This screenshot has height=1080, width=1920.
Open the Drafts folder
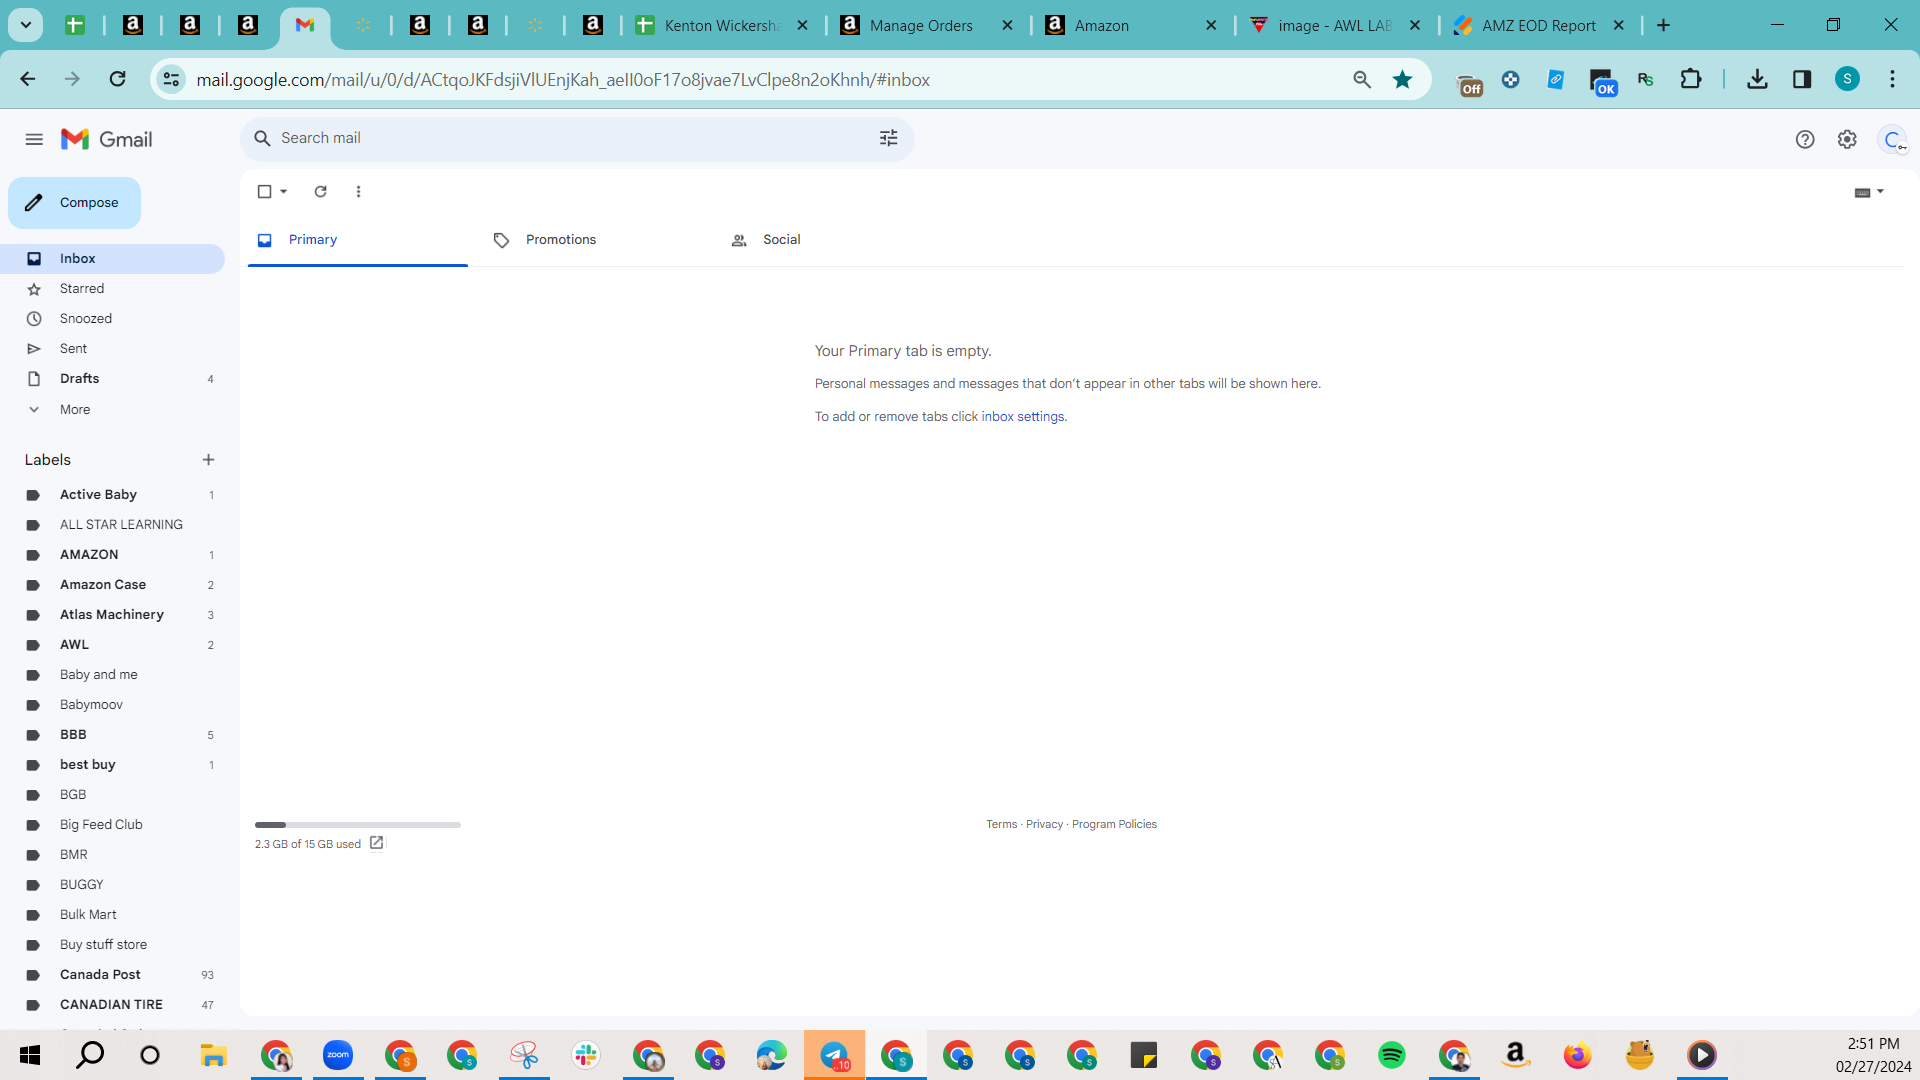[x=112, y=379]
